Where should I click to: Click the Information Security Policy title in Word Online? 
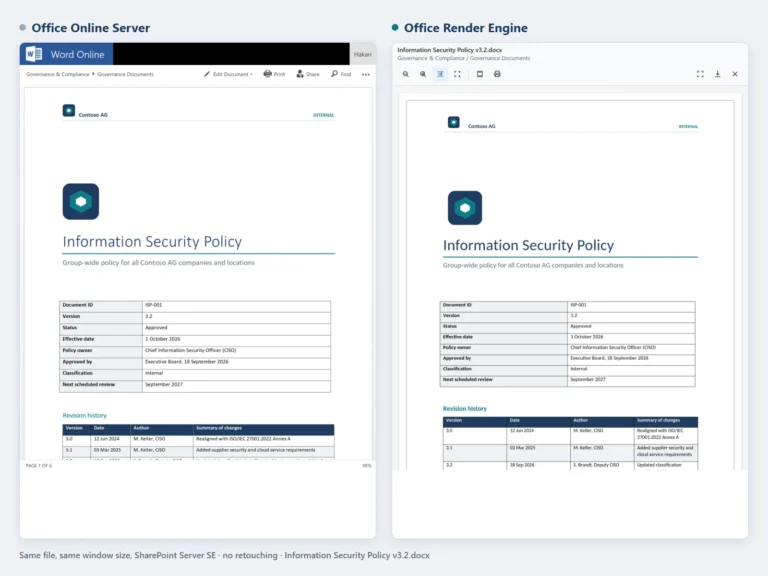click(152, 241)
